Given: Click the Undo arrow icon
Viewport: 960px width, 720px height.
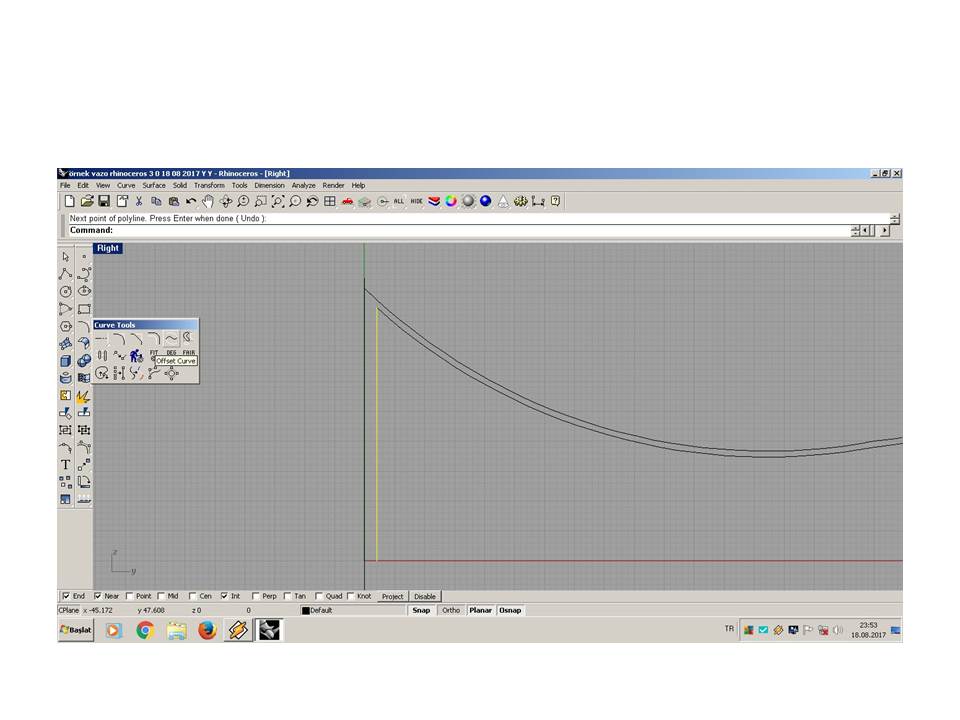Looking at the screenshot, I should point(191,201).
